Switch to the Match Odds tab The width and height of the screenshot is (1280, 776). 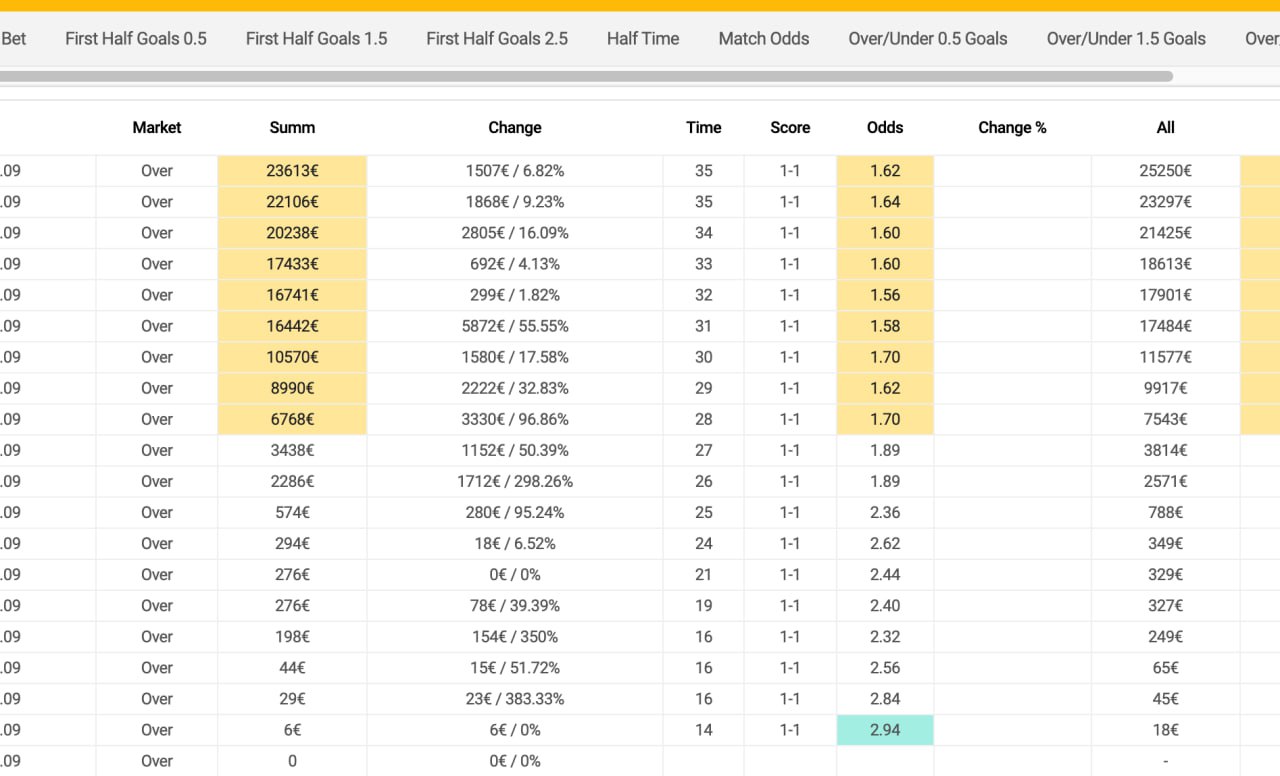tap(764, 39)
